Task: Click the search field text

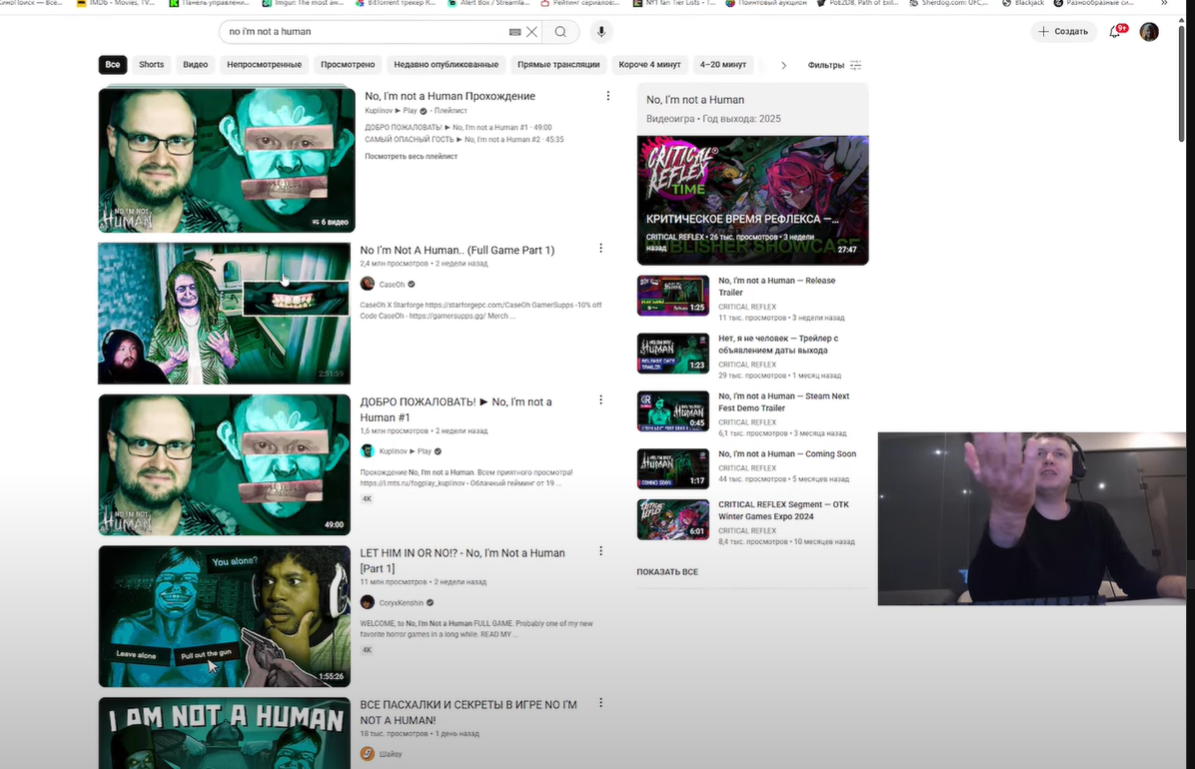Action: click(x=270, y=32)
